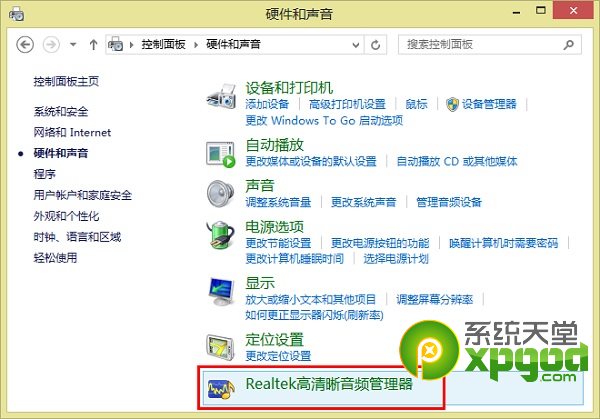Click the 调整系统音量 link
600x419 pixels.
pyautogui.click(x=278, y=201)
